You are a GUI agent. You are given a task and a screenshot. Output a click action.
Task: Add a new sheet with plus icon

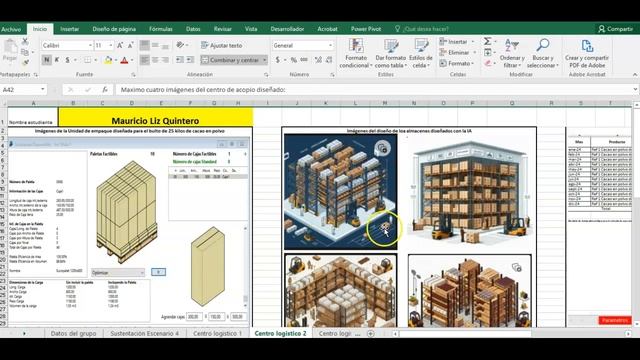(371, 333)
